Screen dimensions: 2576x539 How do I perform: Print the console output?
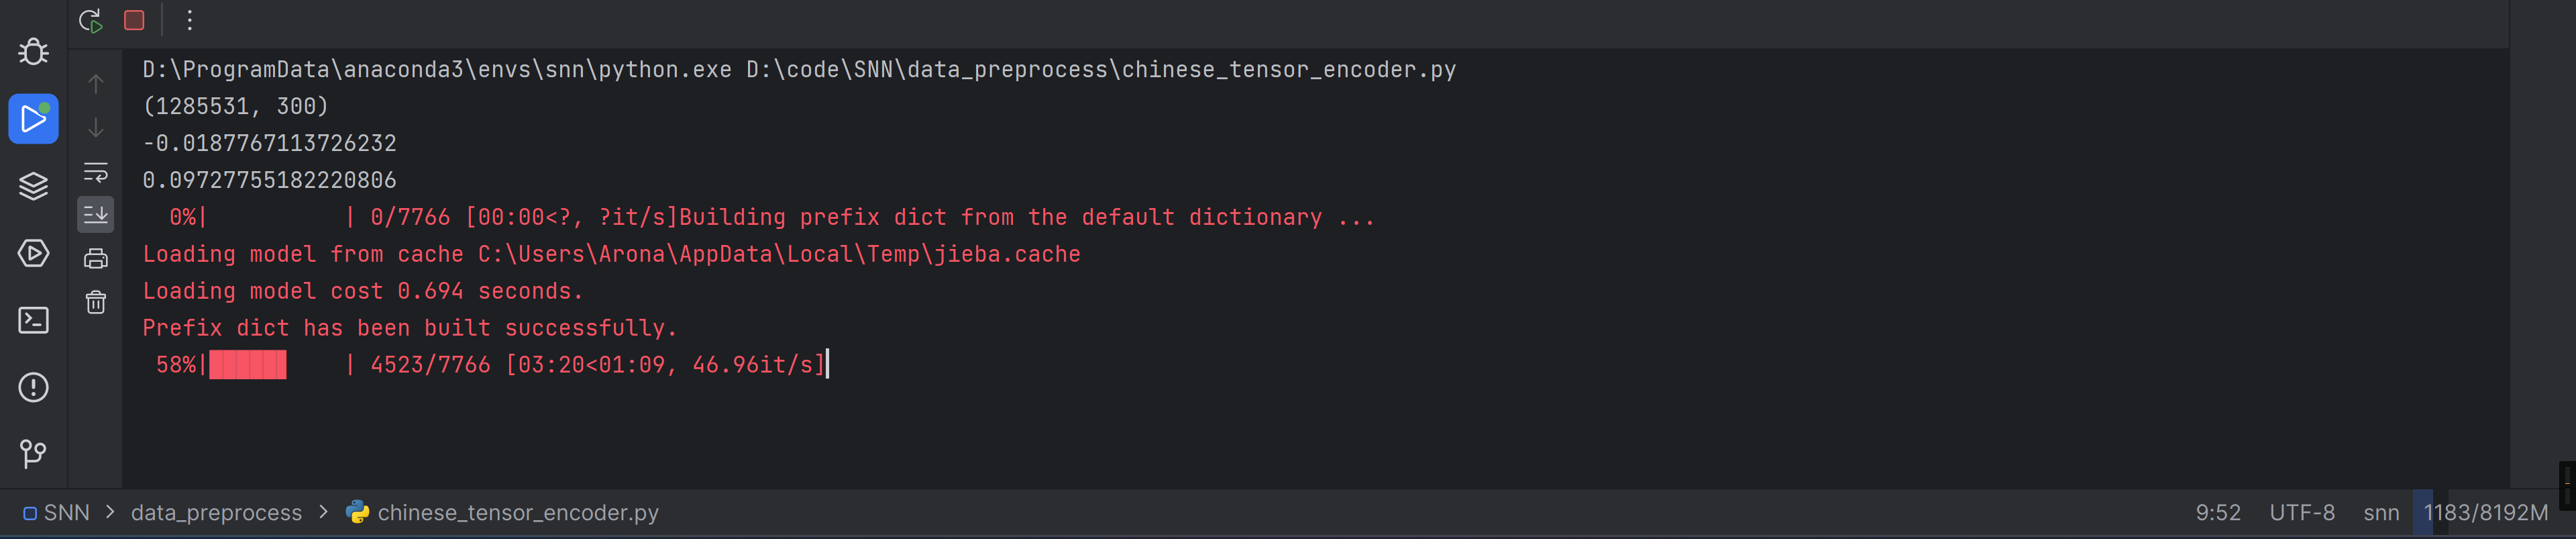coord(96,259)
